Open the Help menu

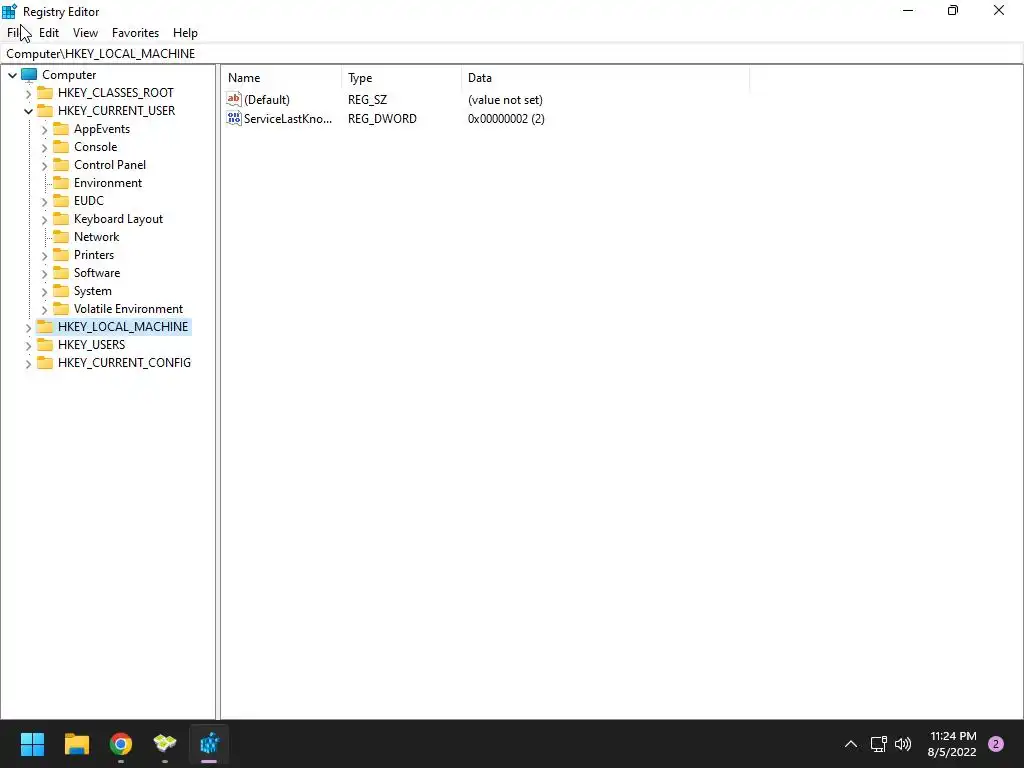tap(185, 33)
